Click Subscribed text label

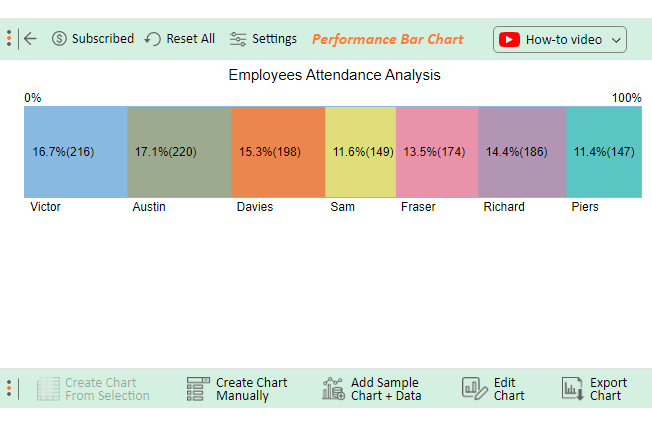(103, 39)
